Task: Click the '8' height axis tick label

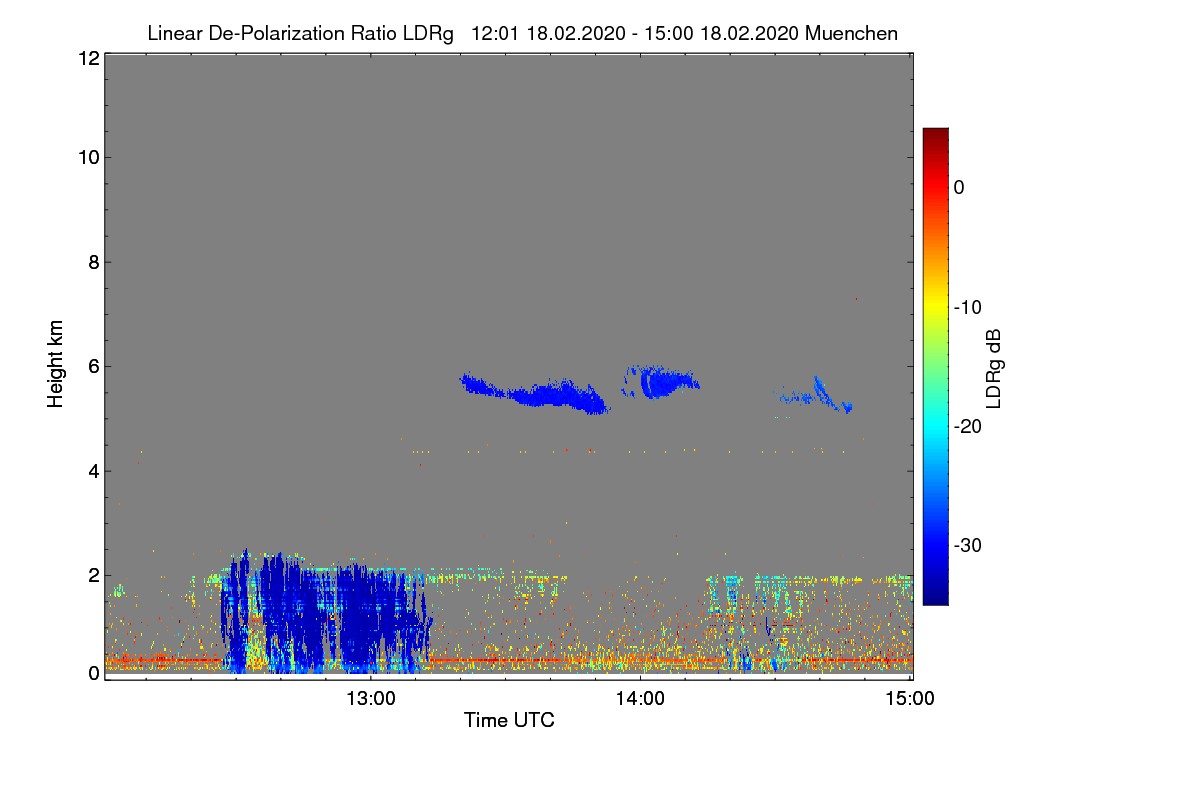Action: tap(92, 262)
